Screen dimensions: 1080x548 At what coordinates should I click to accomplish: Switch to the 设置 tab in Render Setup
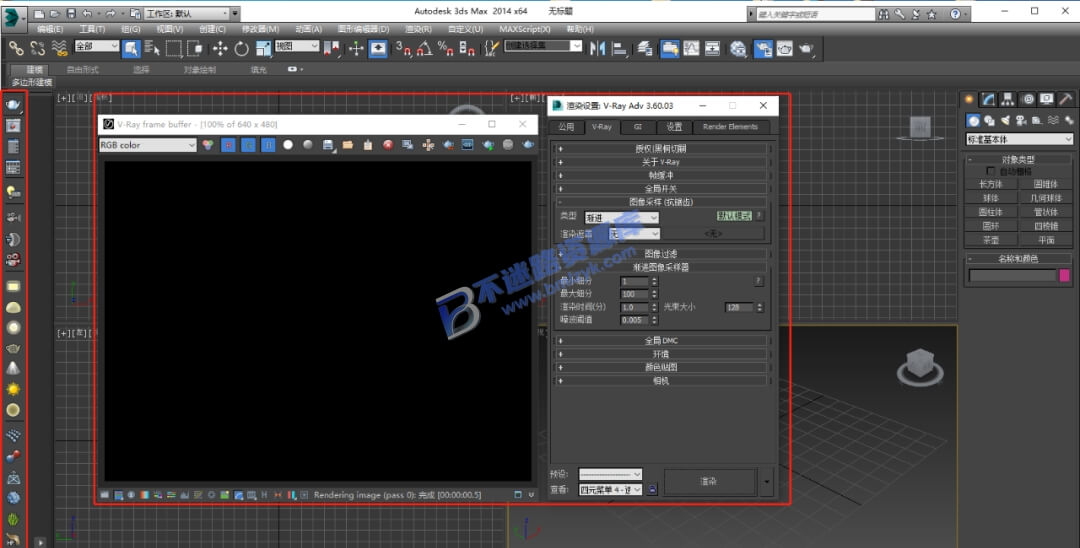pyautogui.click(x=674, y=127)
